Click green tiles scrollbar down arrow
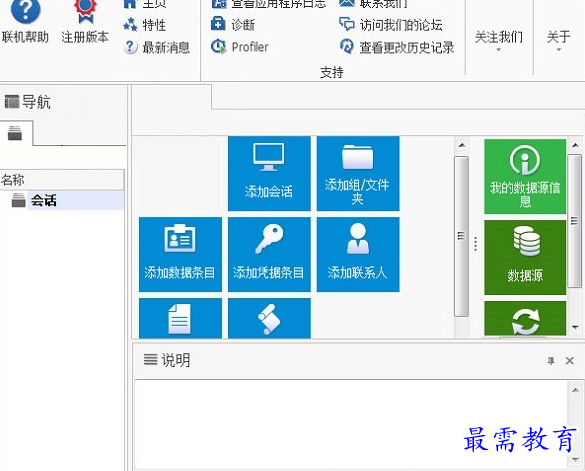 pos(575,327)
